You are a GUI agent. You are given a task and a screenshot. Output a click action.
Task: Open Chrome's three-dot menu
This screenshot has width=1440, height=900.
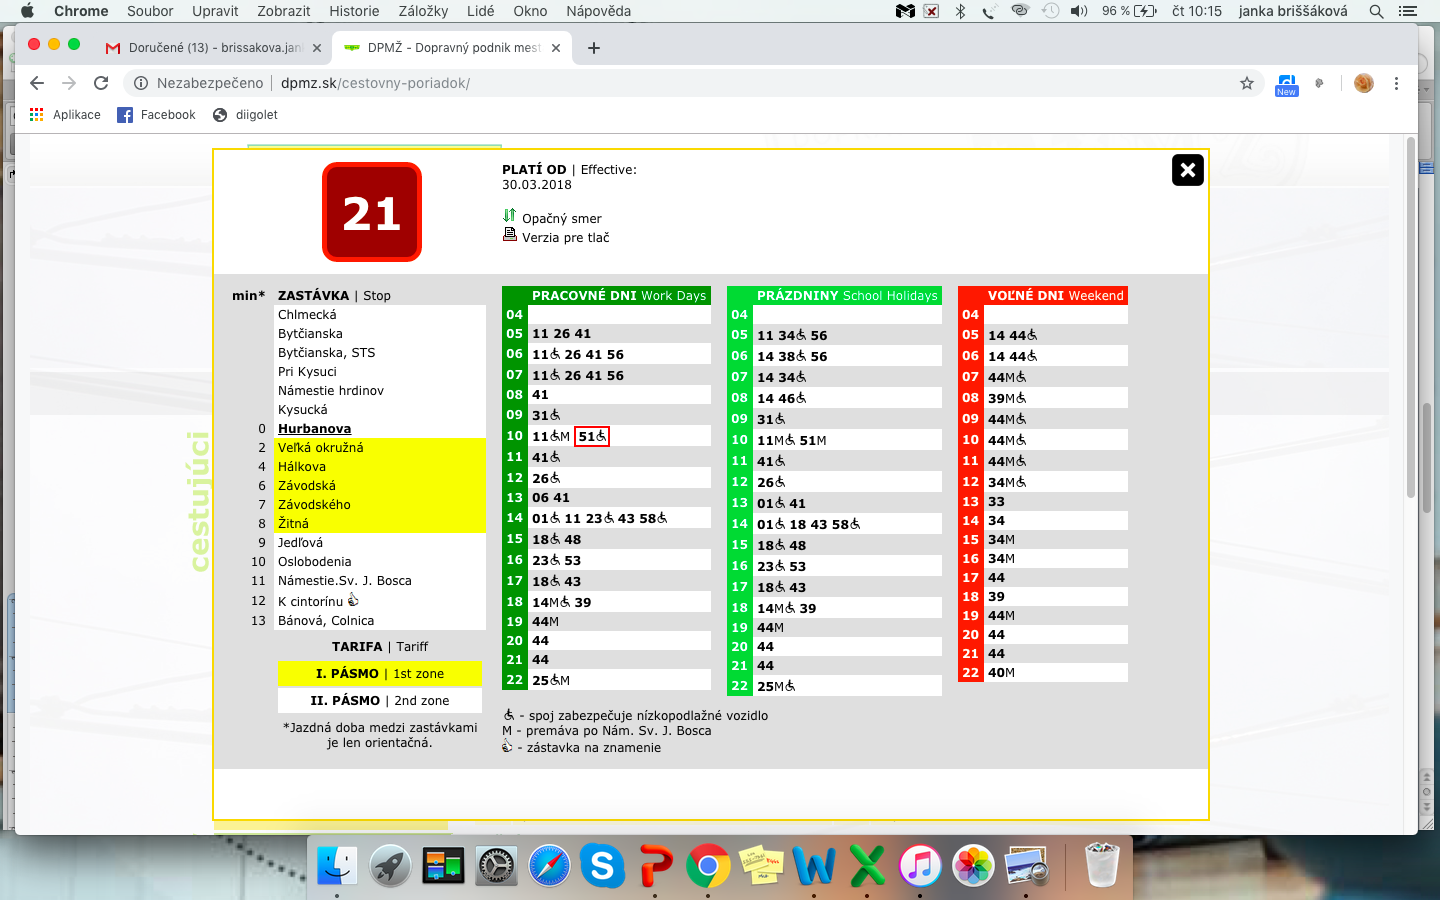click(x=1396, y=83)
